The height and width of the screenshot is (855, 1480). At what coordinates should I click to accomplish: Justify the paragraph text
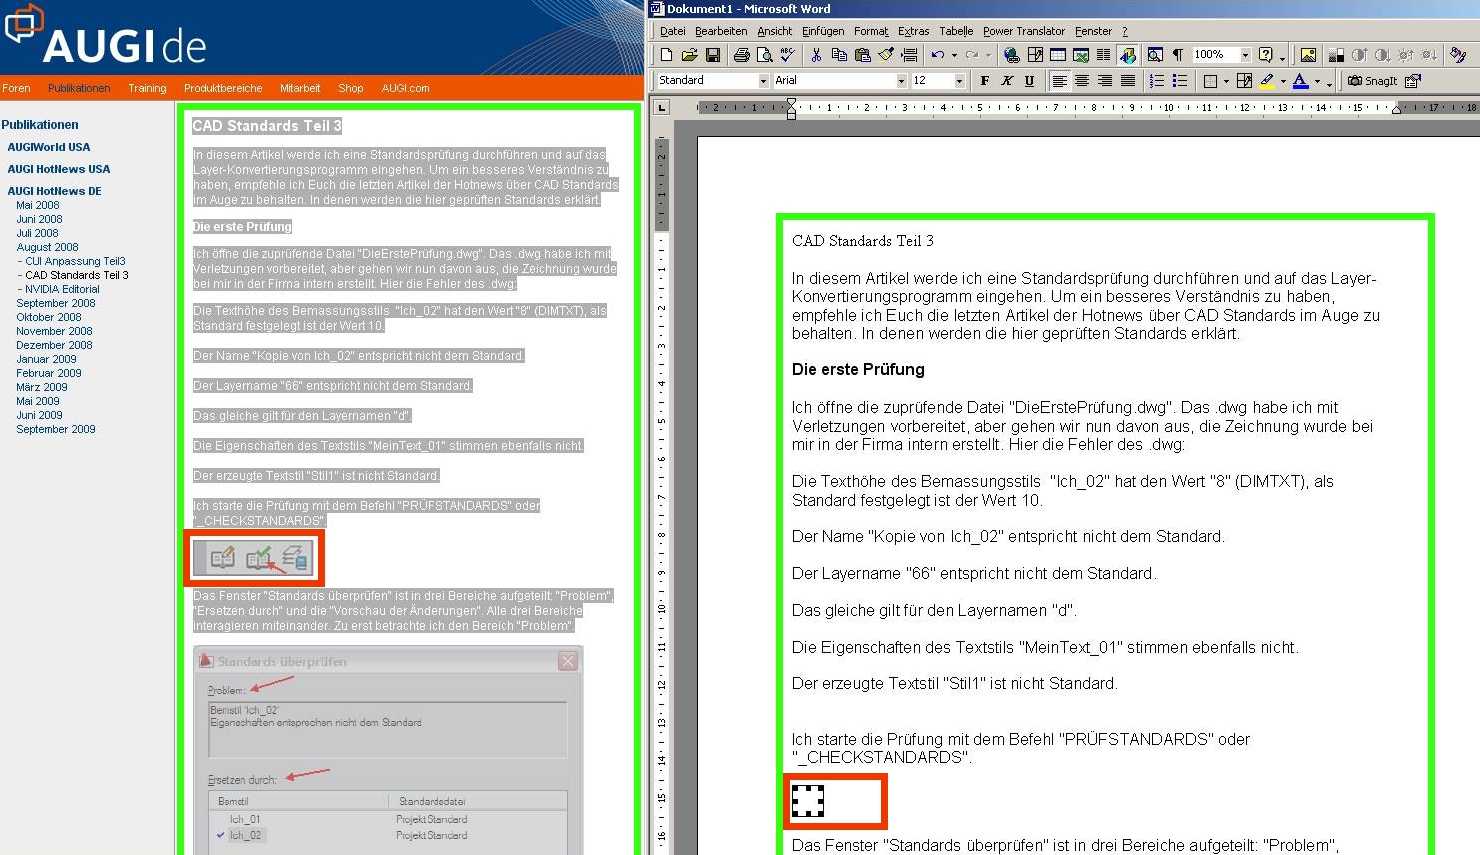point(1128,81)
